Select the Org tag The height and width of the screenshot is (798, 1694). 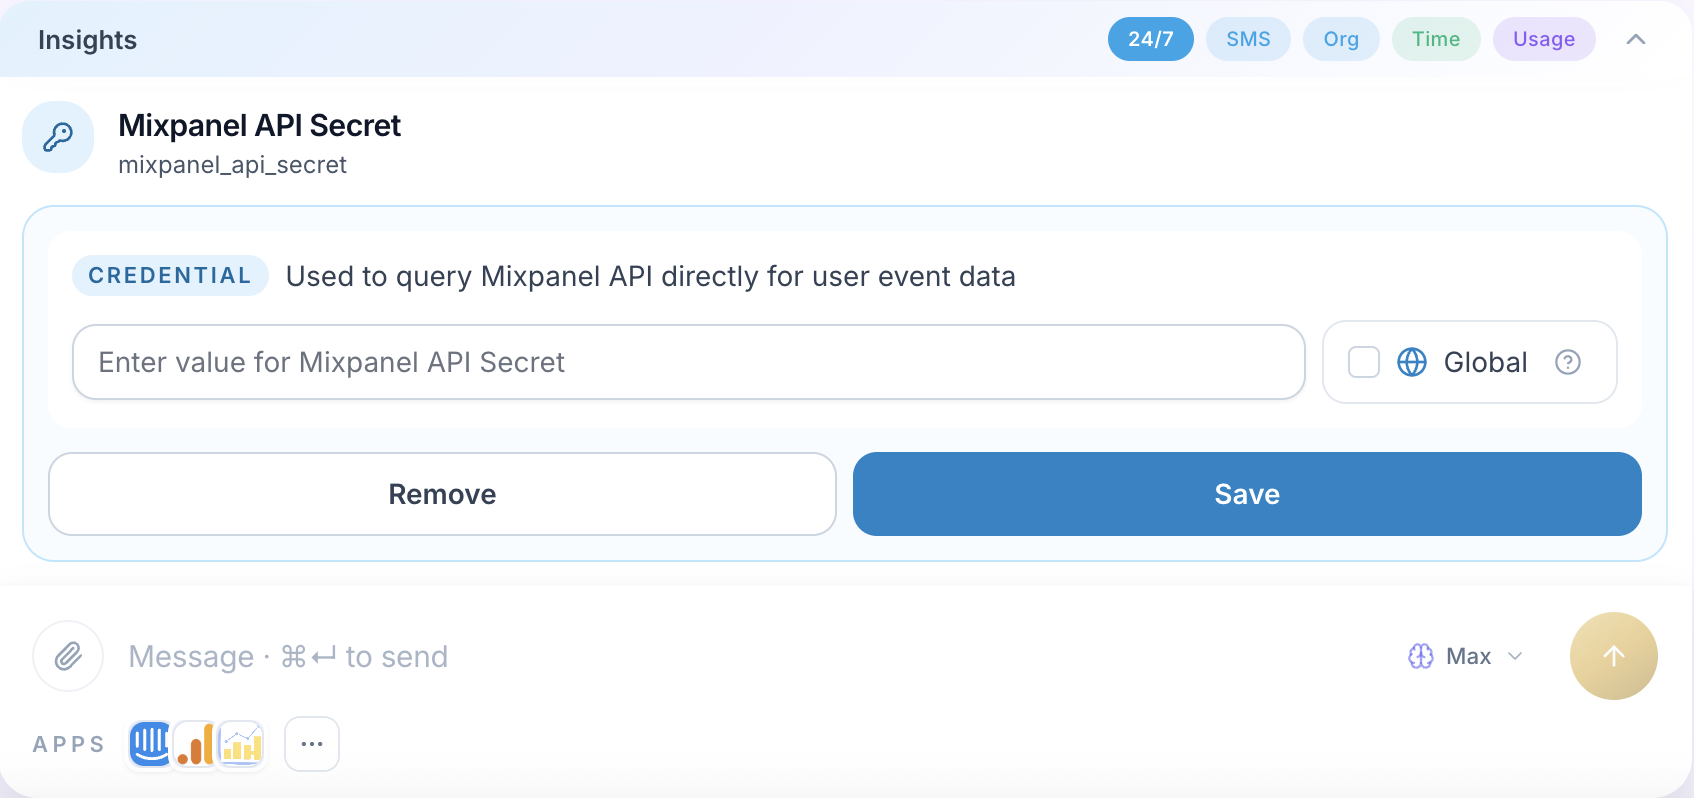click(x=1340, y=39)
